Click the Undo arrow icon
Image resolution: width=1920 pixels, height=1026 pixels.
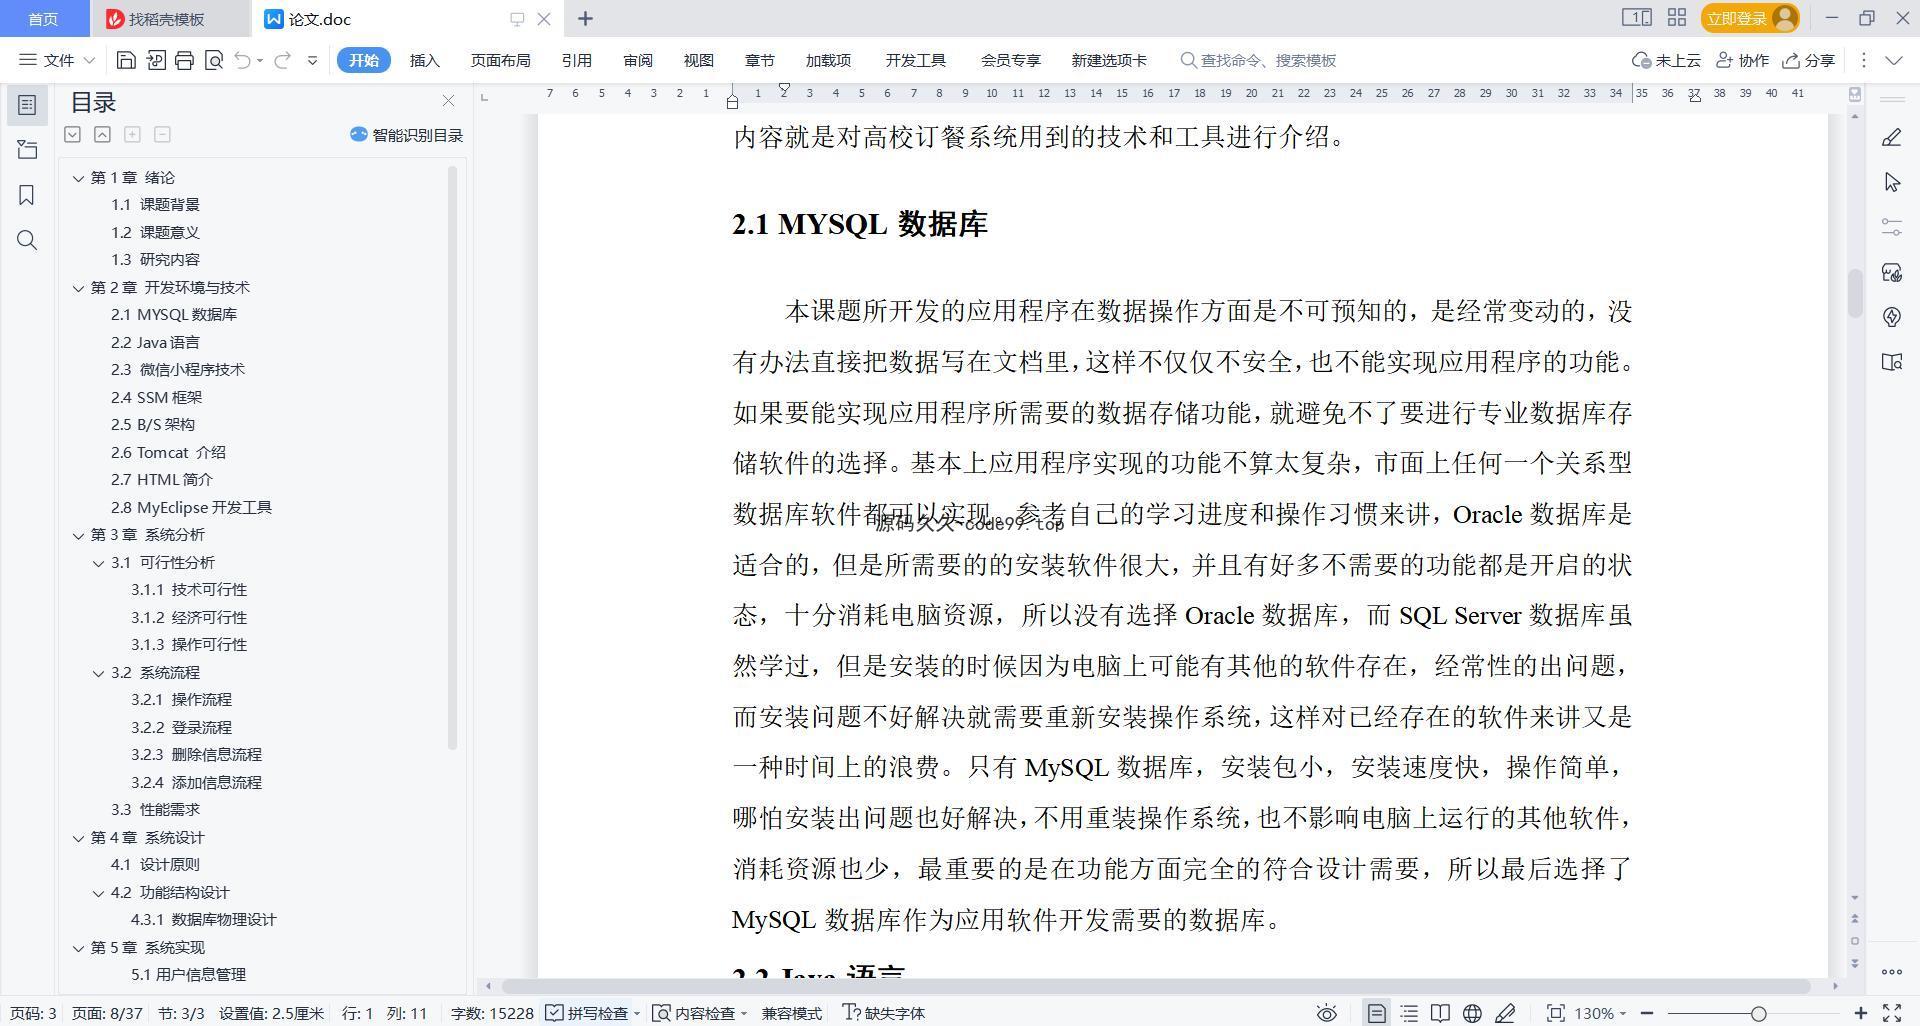point(242,60)
